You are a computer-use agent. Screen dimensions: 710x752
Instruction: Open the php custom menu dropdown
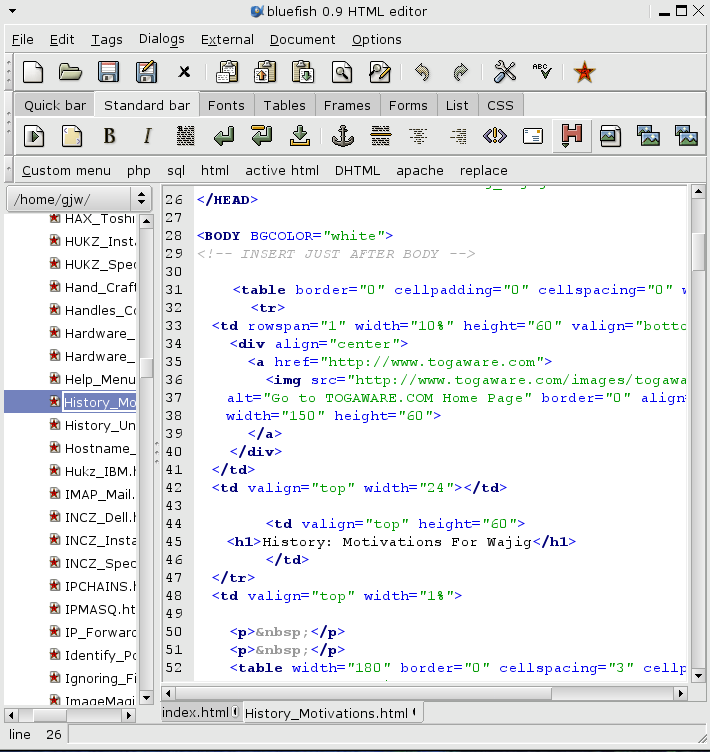tap(138, 170)
